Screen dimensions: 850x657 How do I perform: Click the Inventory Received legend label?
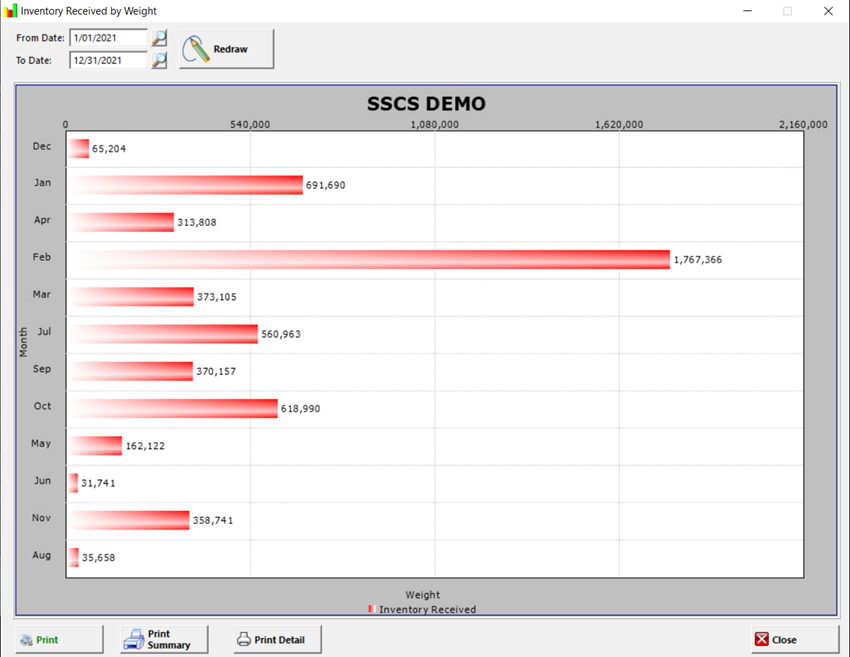[x=428, y=609]
